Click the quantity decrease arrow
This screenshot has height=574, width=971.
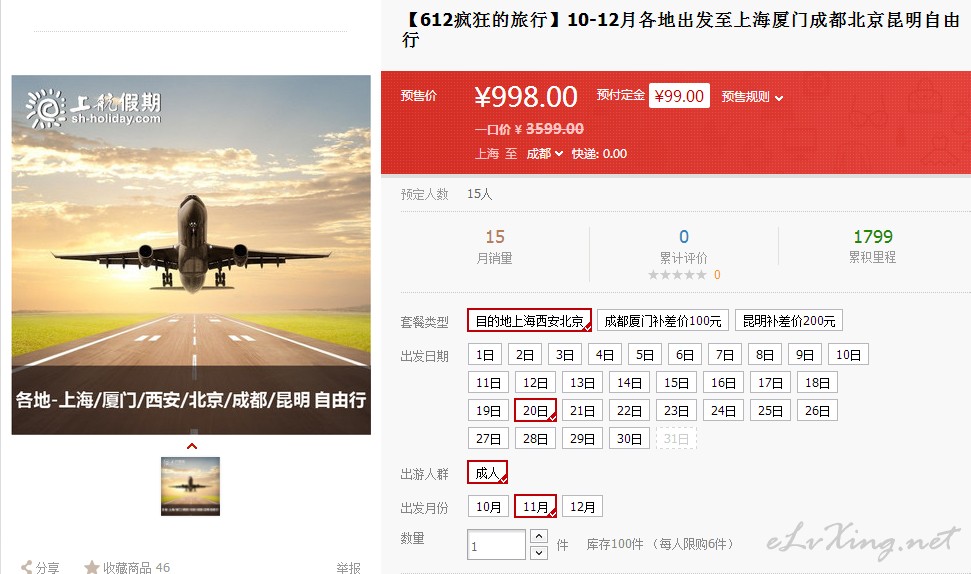pos(539,552)
